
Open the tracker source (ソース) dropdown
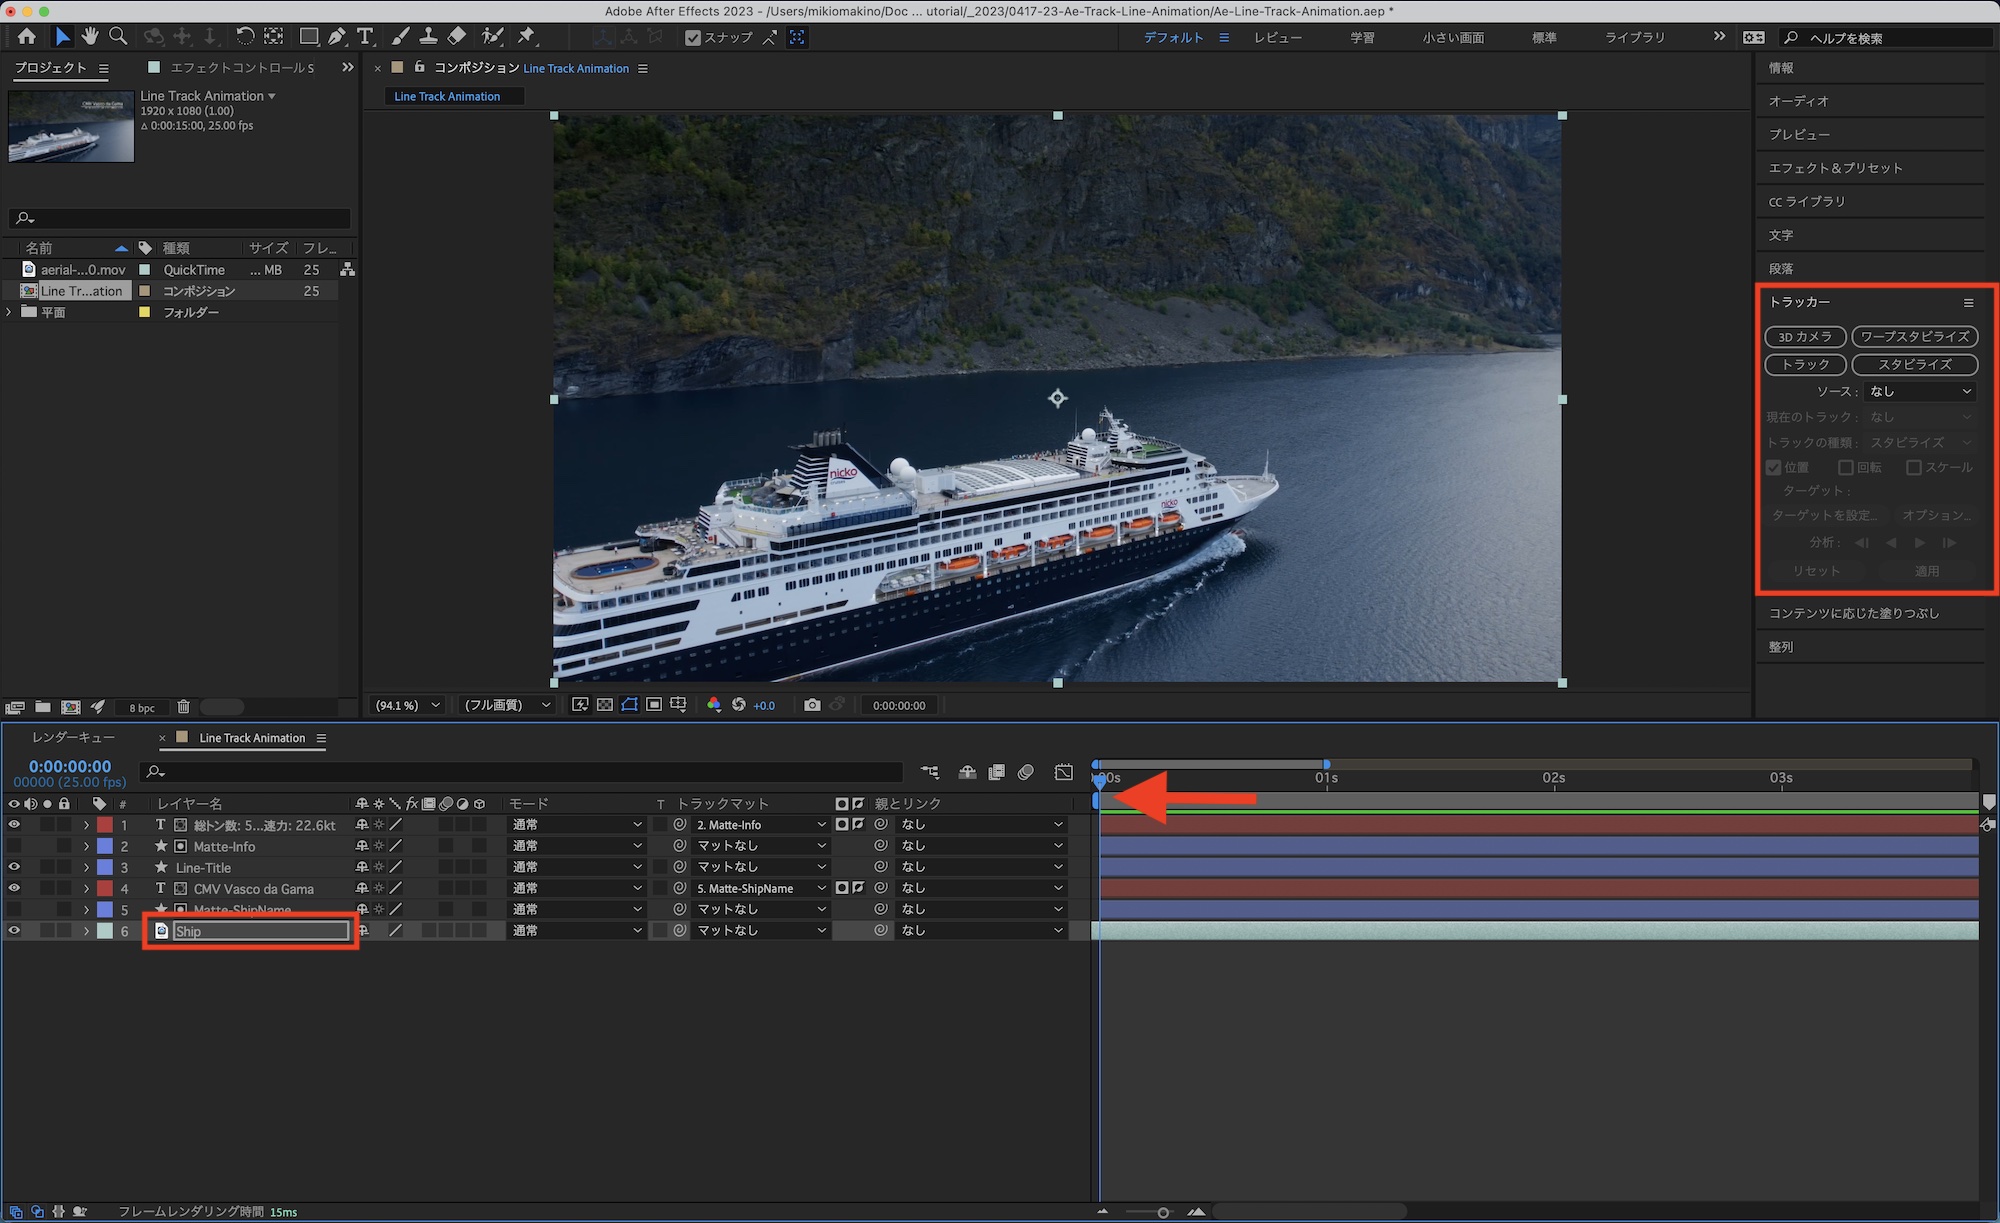click(1920, 391)
